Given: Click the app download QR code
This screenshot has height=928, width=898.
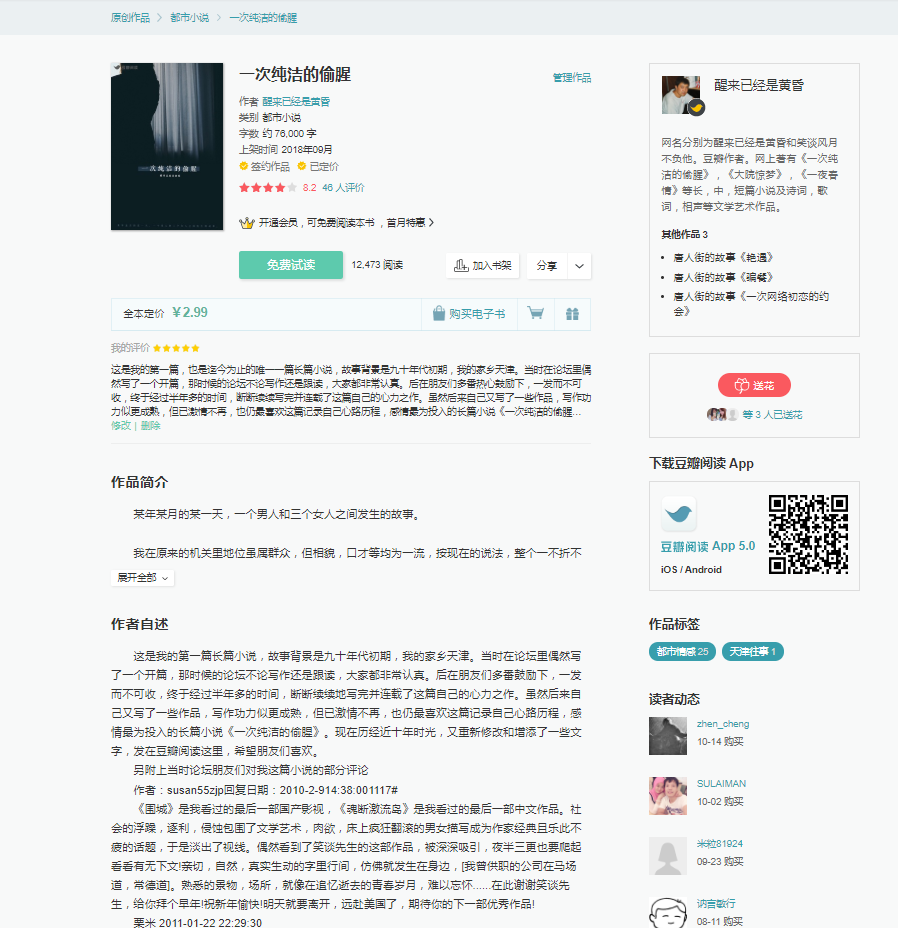Looking at the screenshot, I should point(808,534).
